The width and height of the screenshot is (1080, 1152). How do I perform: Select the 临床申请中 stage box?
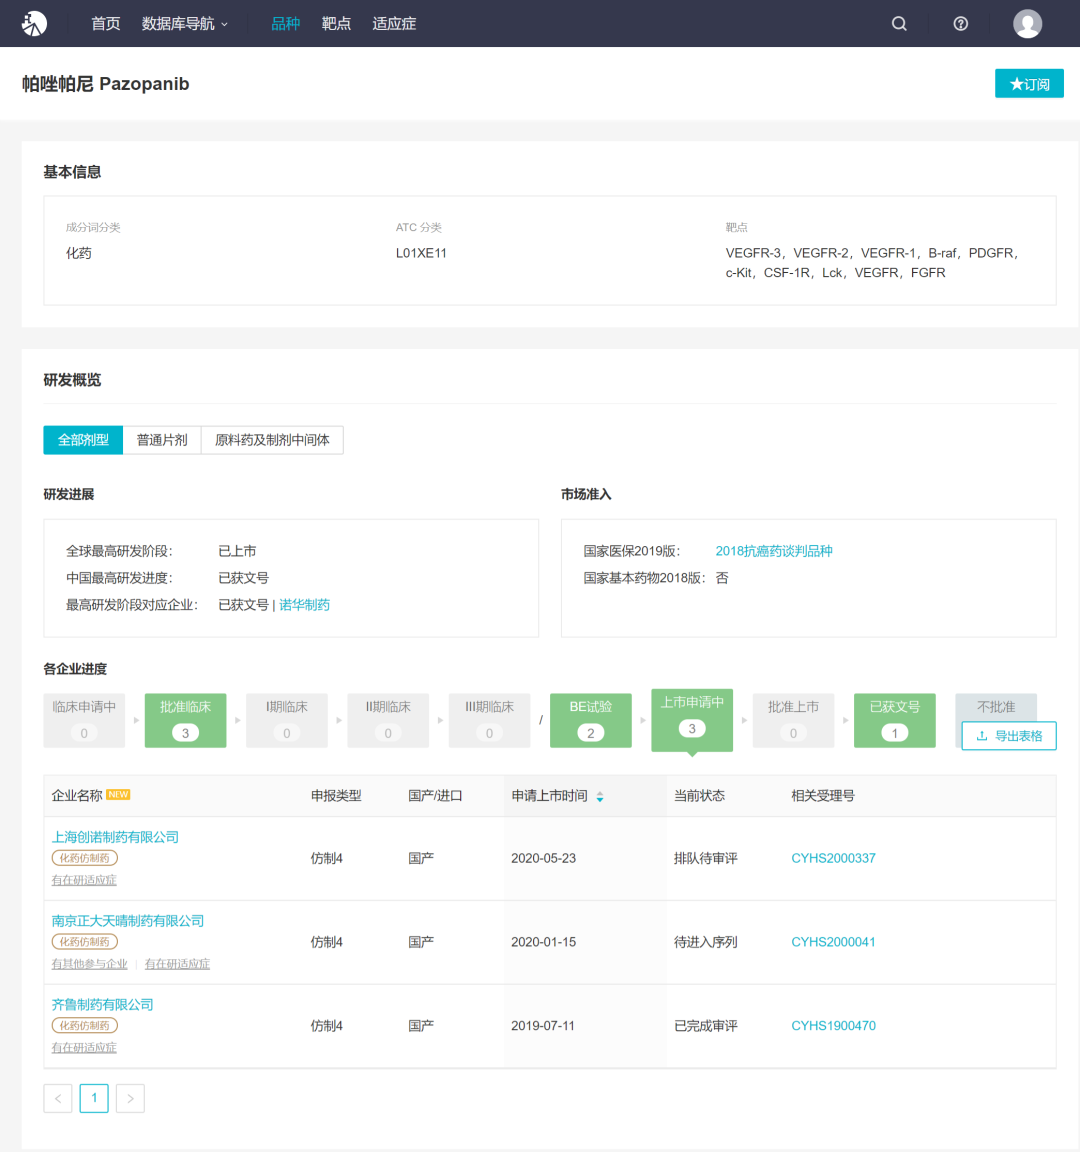tap(84, 720)
